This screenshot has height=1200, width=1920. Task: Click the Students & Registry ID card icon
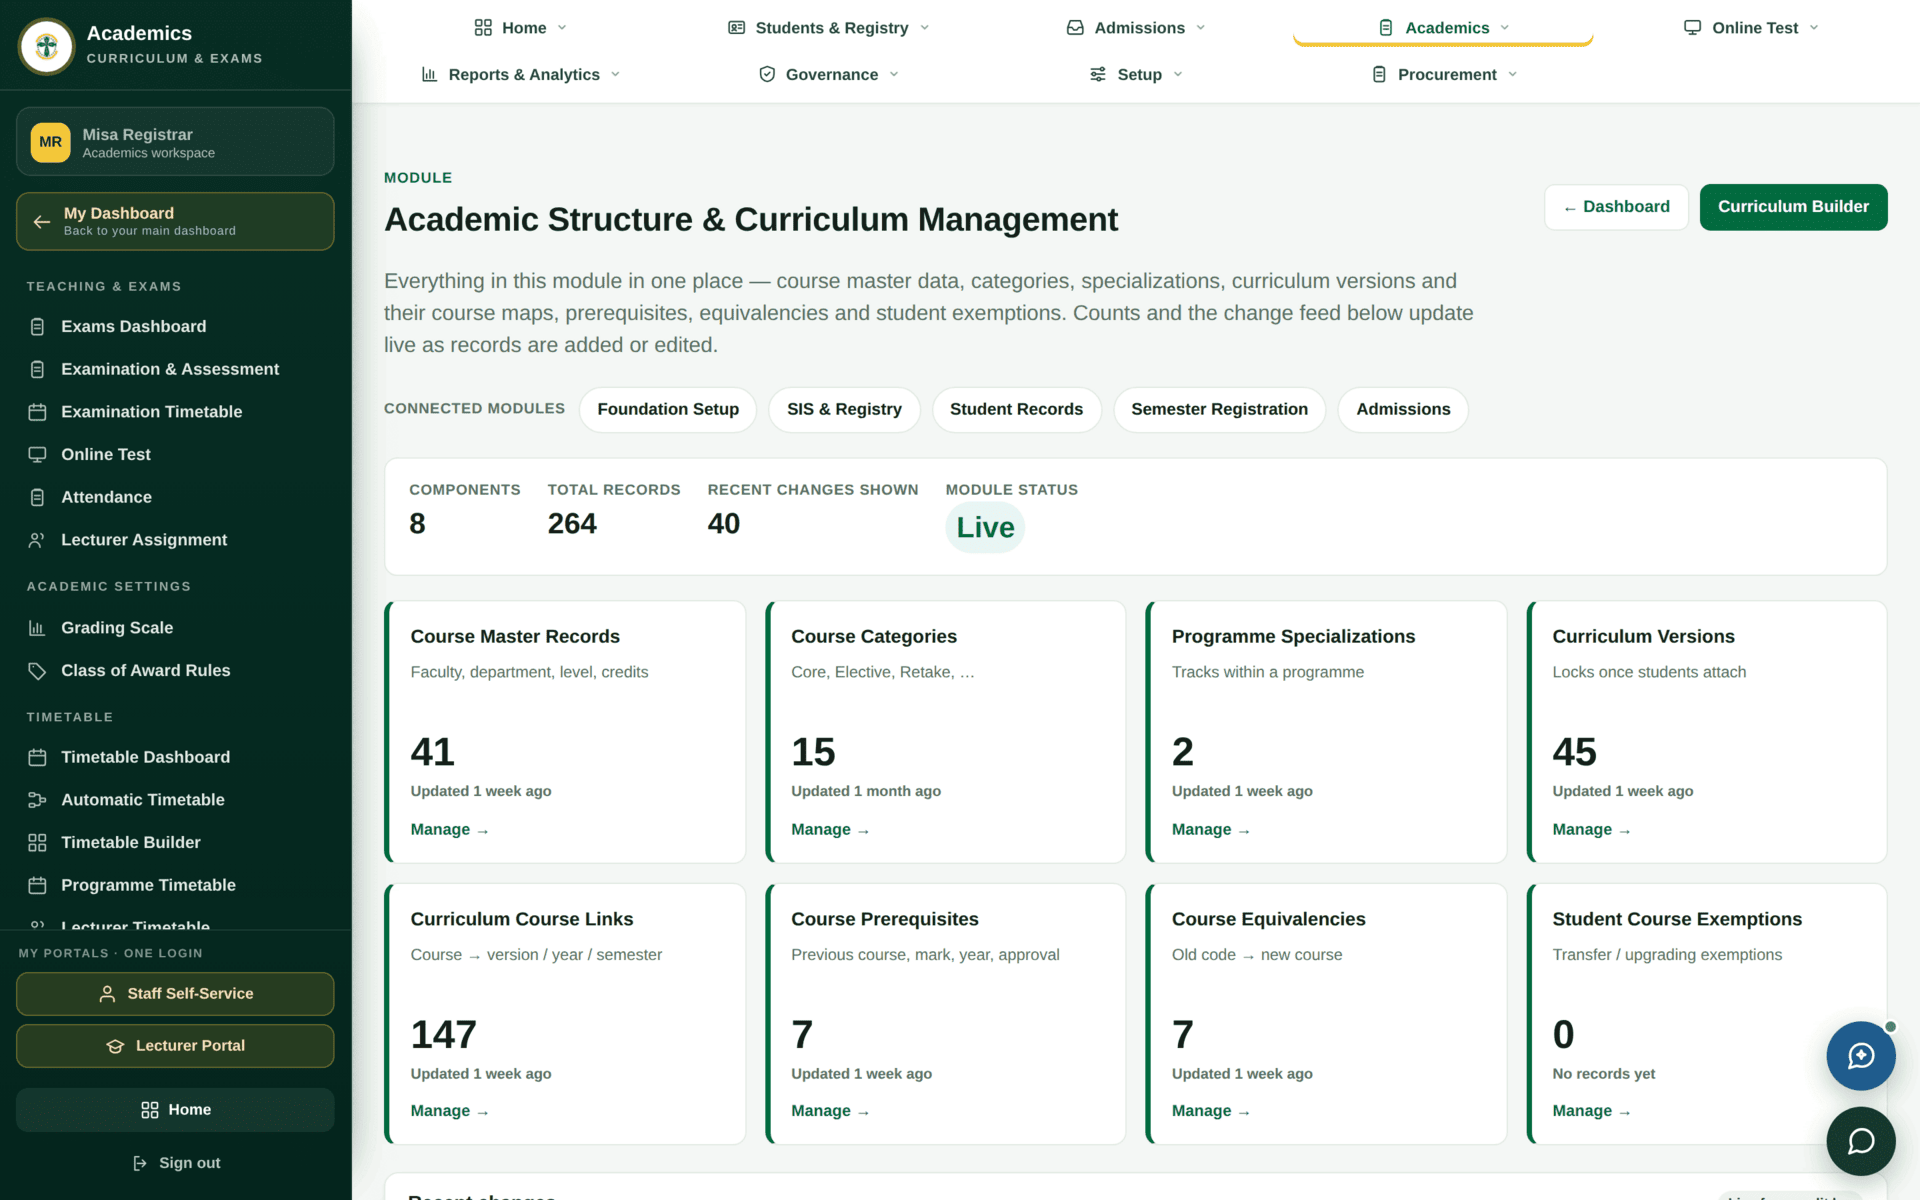[737, 28]
